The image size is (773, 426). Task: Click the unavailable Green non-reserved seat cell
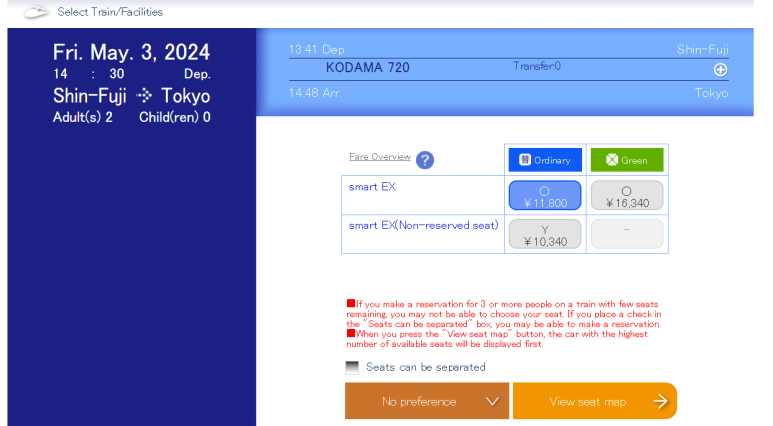627,234
